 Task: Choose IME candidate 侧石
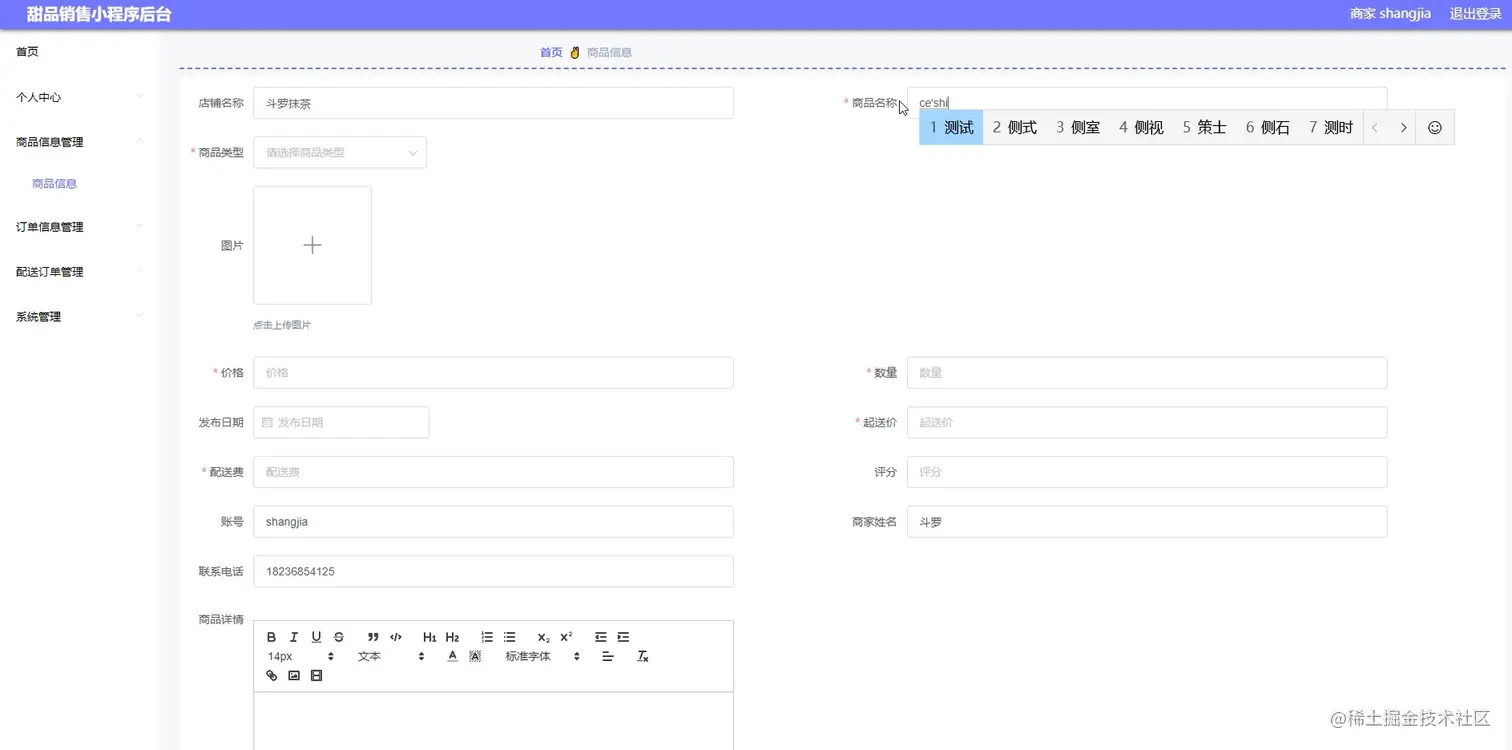(1268, 127)
